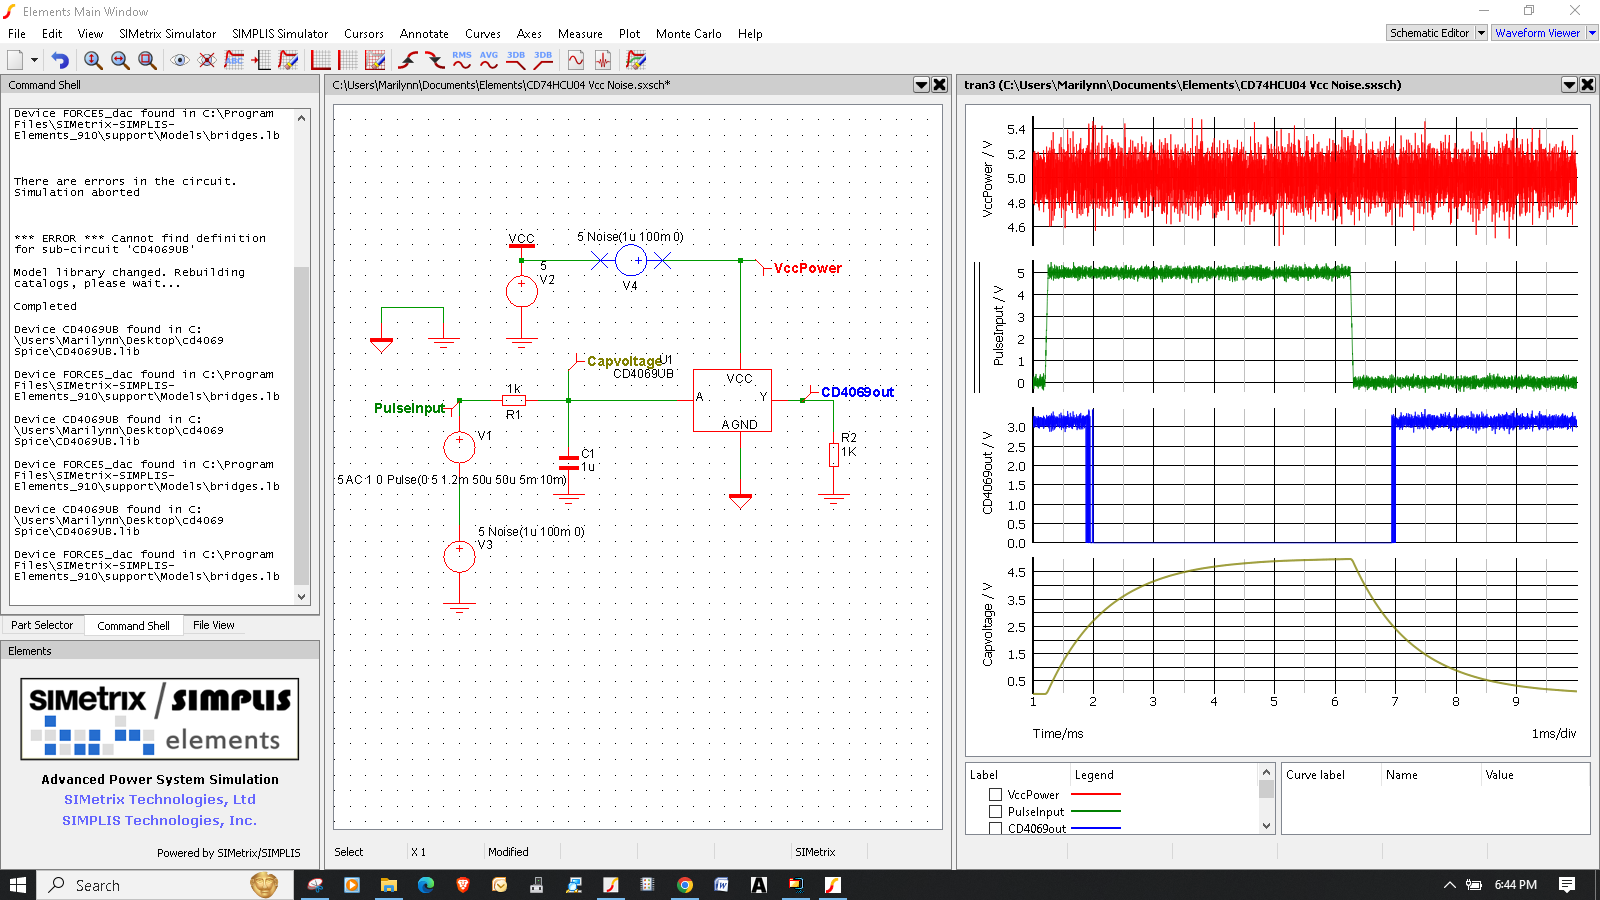Close the schematic pane

pos(940,85)
